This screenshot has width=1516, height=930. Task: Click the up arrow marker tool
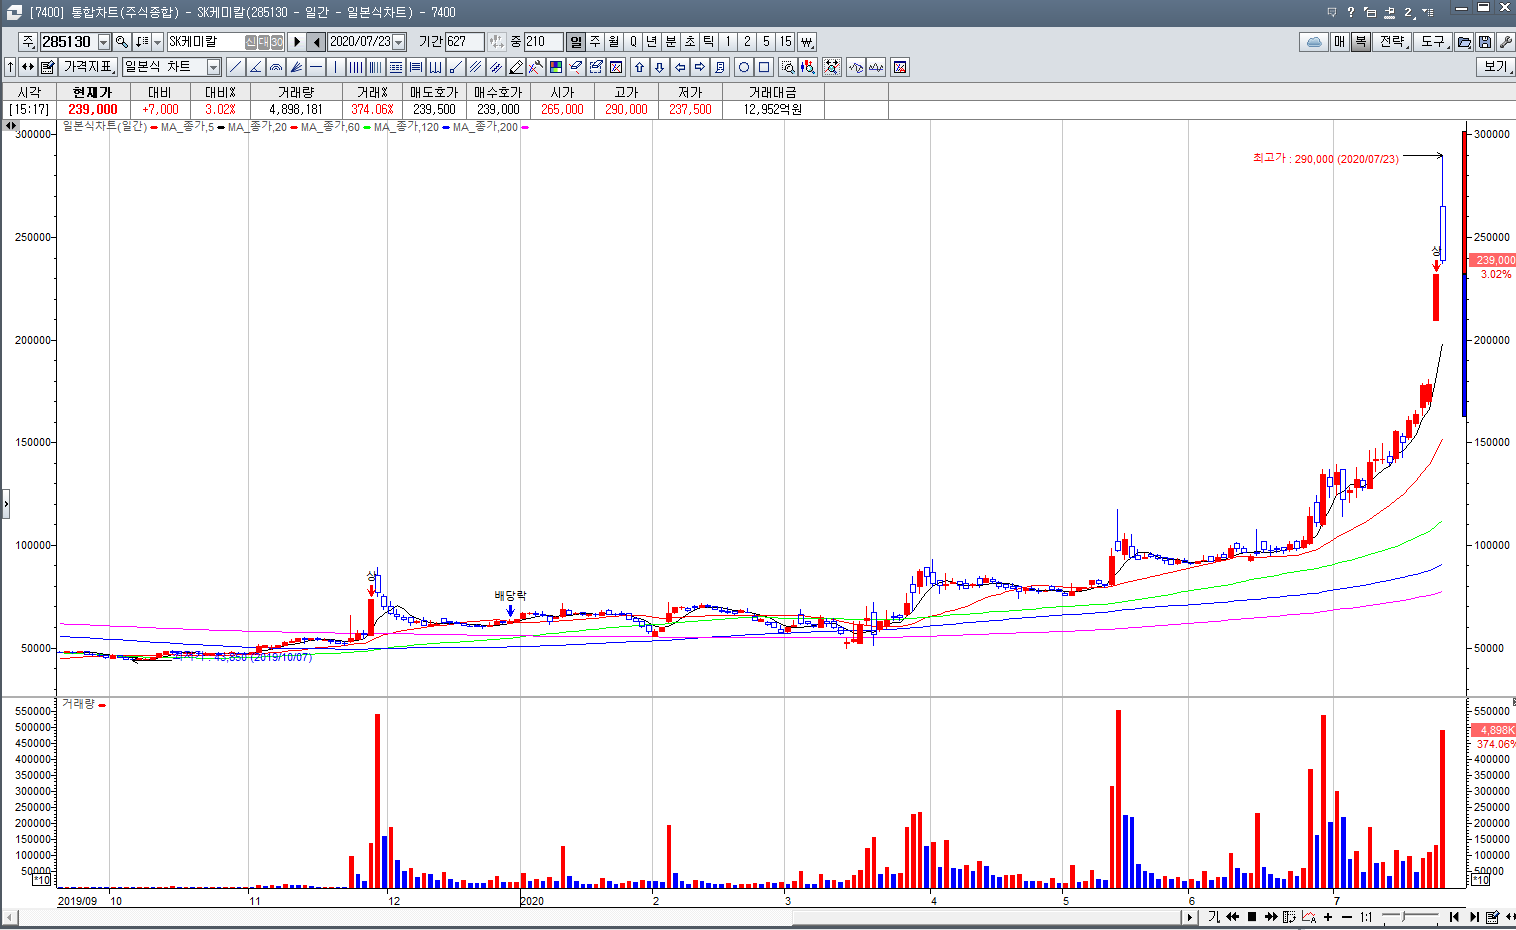[x=640, y=67]
